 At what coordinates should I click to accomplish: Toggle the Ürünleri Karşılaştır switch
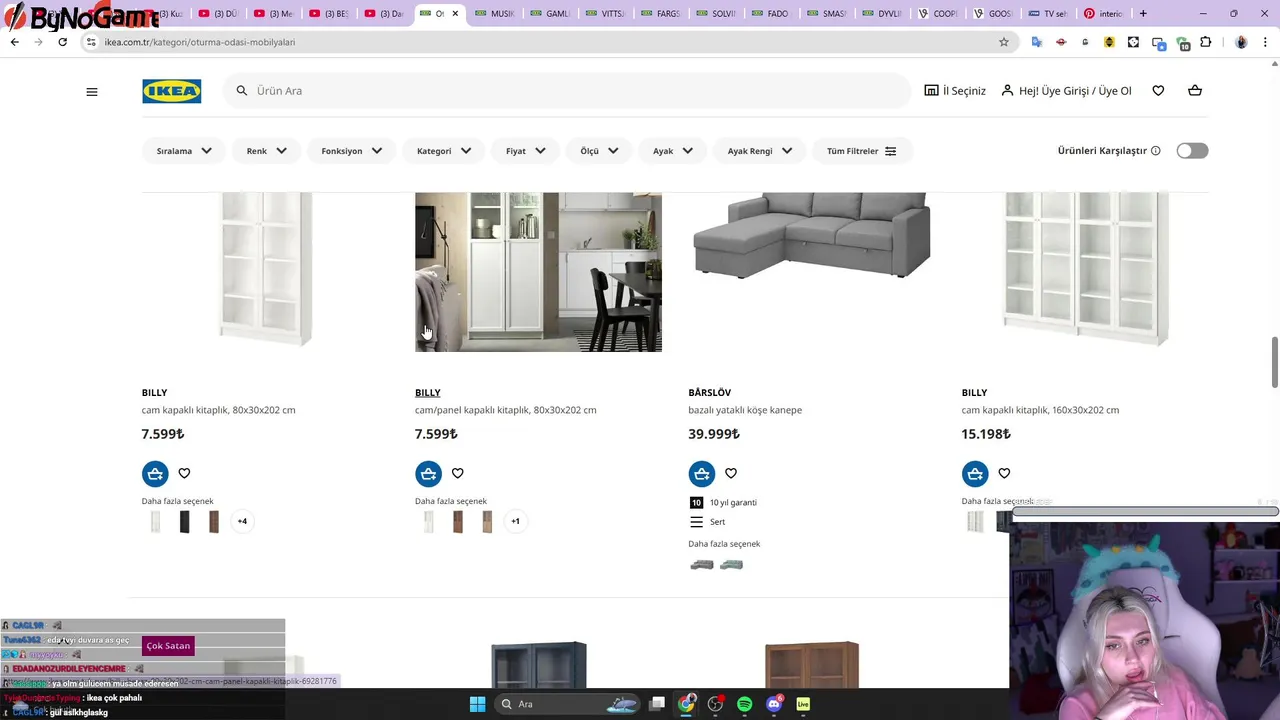coord(1192,151)
